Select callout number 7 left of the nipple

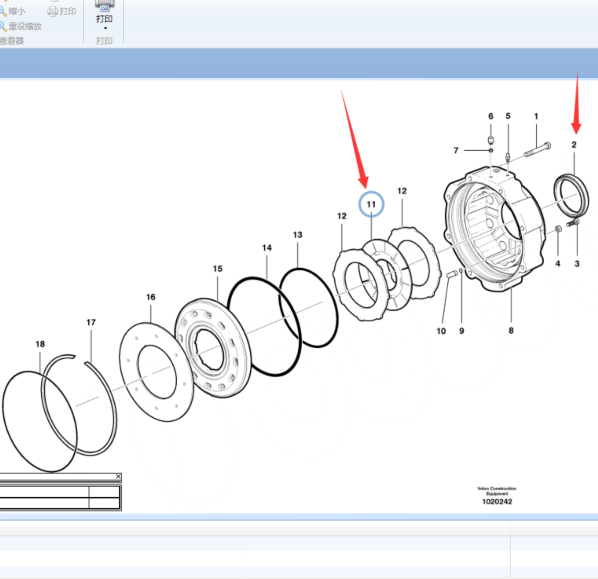tap(456, 150)
